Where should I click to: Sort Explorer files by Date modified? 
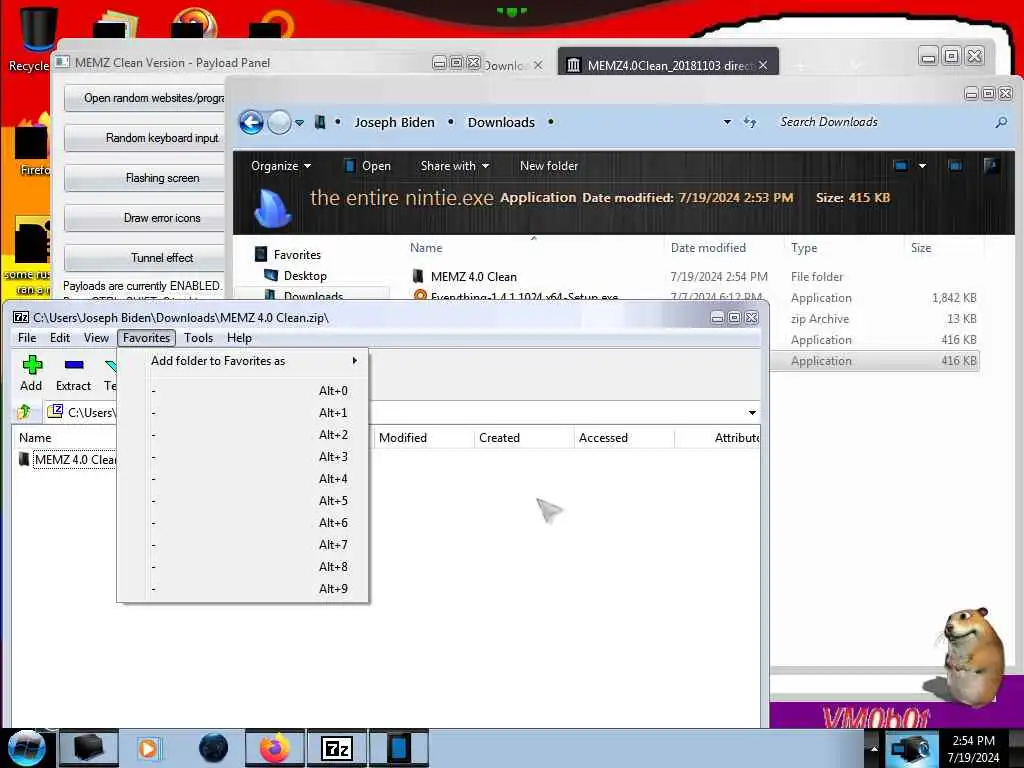pyautogui.click(x=708, y=248)
